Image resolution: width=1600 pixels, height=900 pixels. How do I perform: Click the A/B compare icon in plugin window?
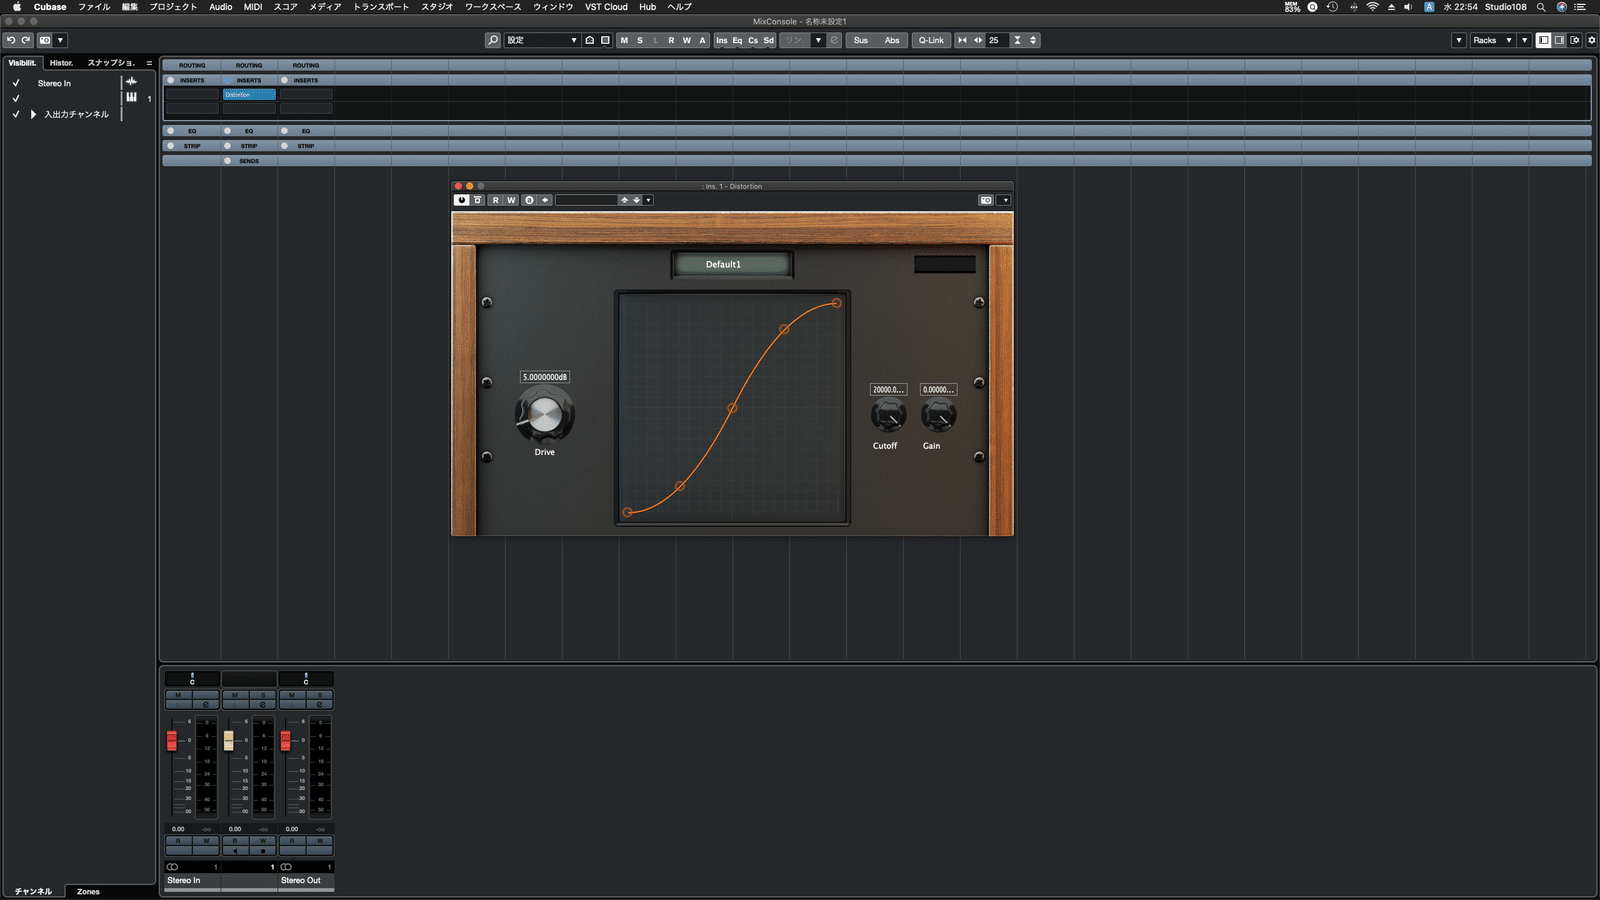529,200
